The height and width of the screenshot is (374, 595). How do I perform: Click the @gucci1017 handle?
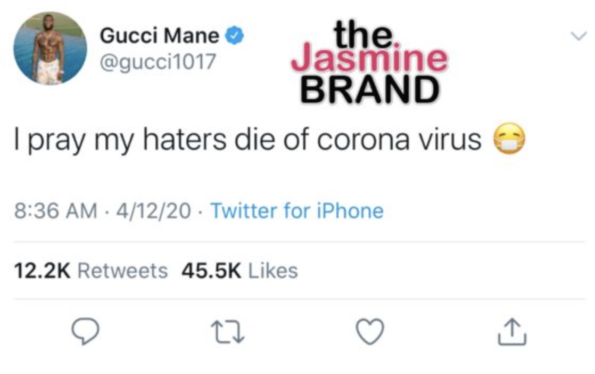157,61
